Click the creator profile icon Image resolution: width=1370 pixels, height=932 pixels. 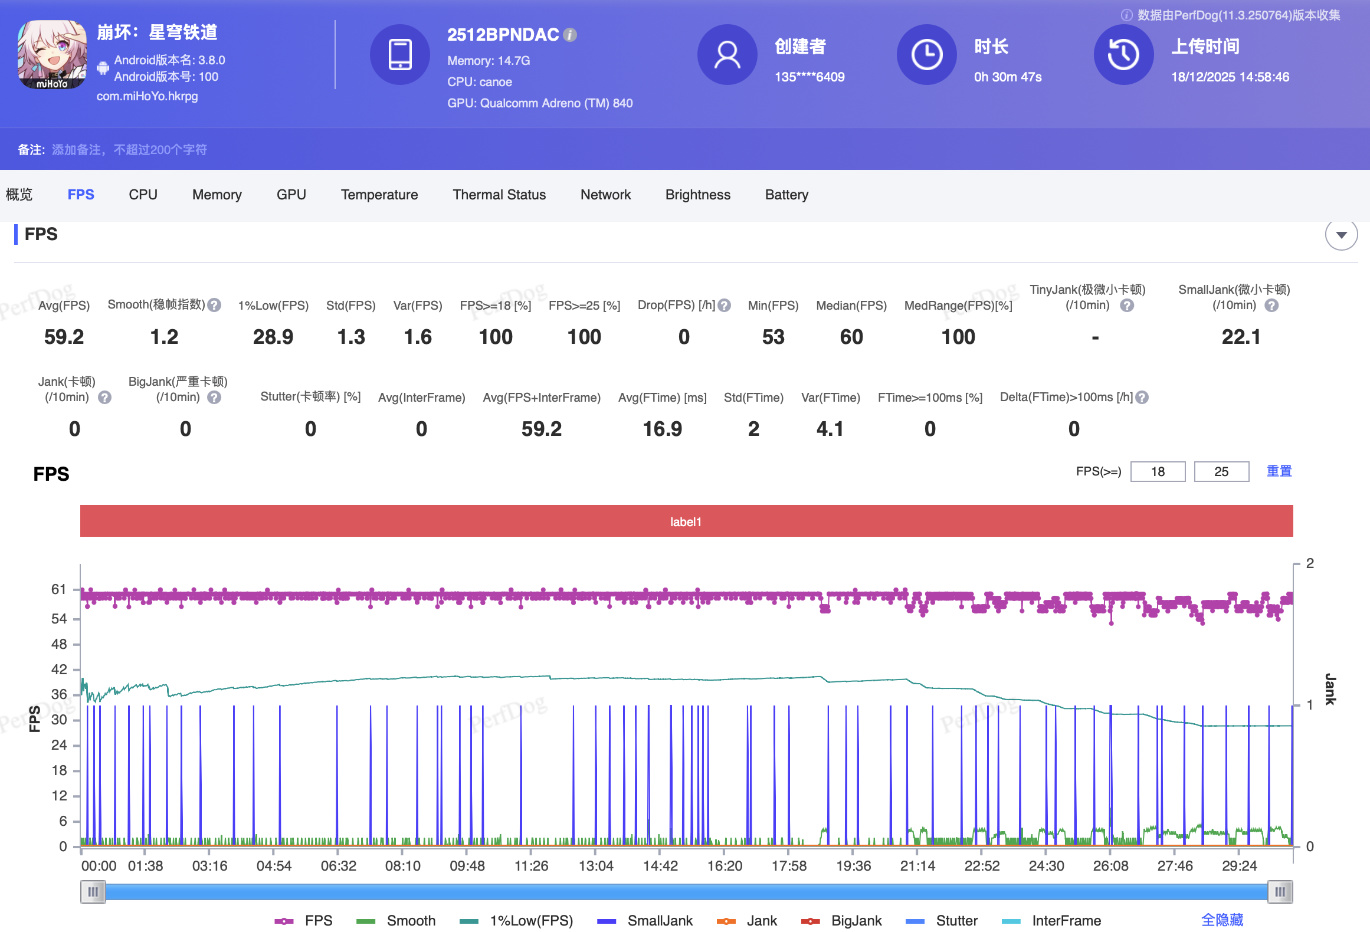point(727,55)
